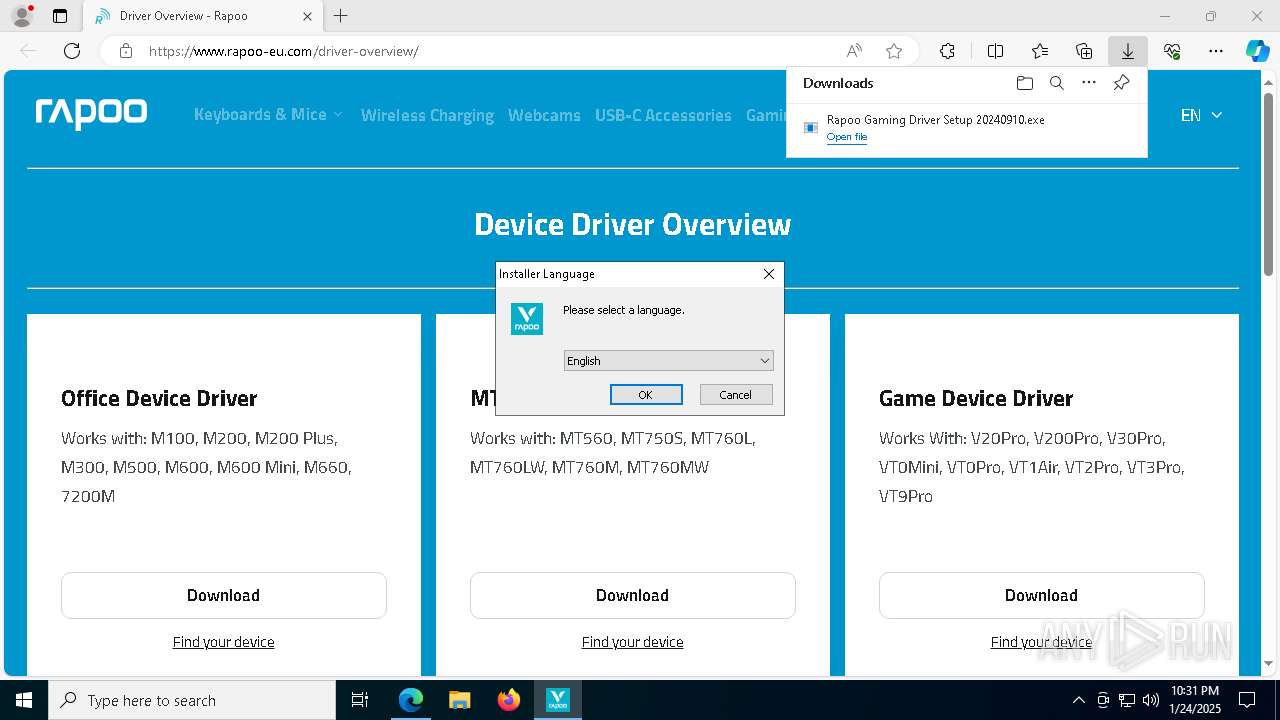
Task: Open the Favorites list icon
Action: [x=1040, y=51]
